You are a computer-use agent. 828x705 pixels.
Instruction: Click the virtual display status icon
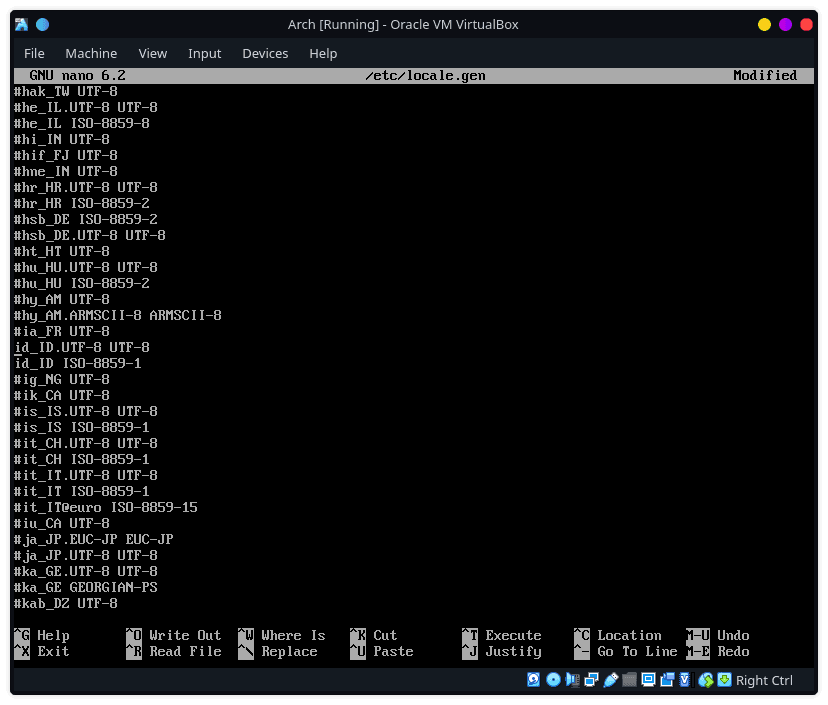tap(648, 680)
